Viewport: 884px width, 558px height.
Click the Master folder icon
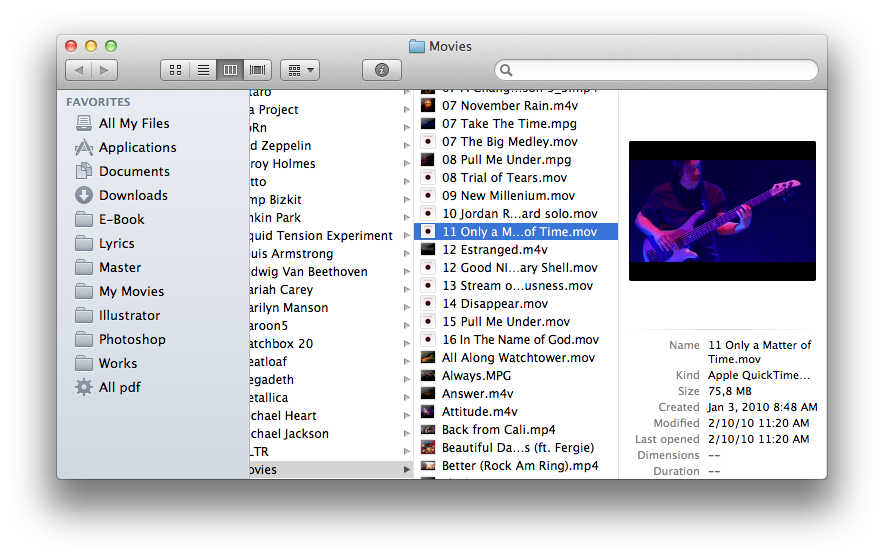coord(84,267)
